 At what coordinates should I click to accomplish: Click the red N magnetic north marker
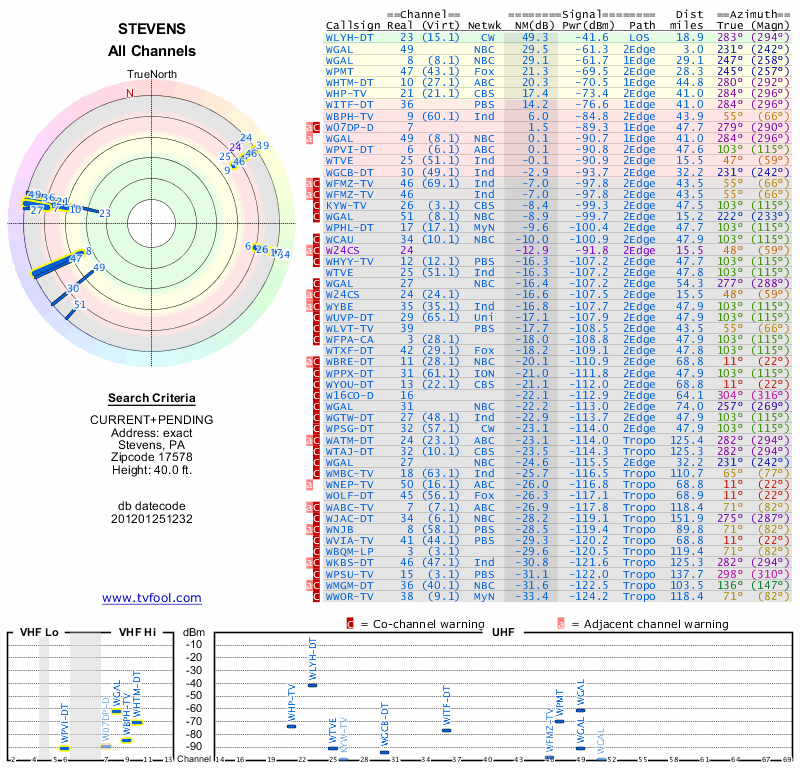pos(130,93)
